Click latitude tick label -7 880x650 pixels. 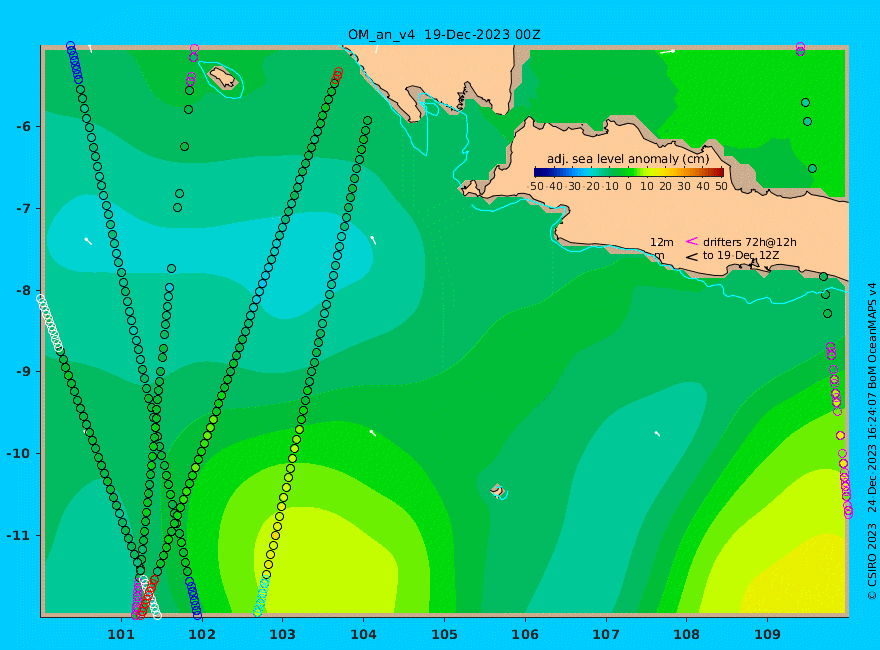tap(23, 209)
